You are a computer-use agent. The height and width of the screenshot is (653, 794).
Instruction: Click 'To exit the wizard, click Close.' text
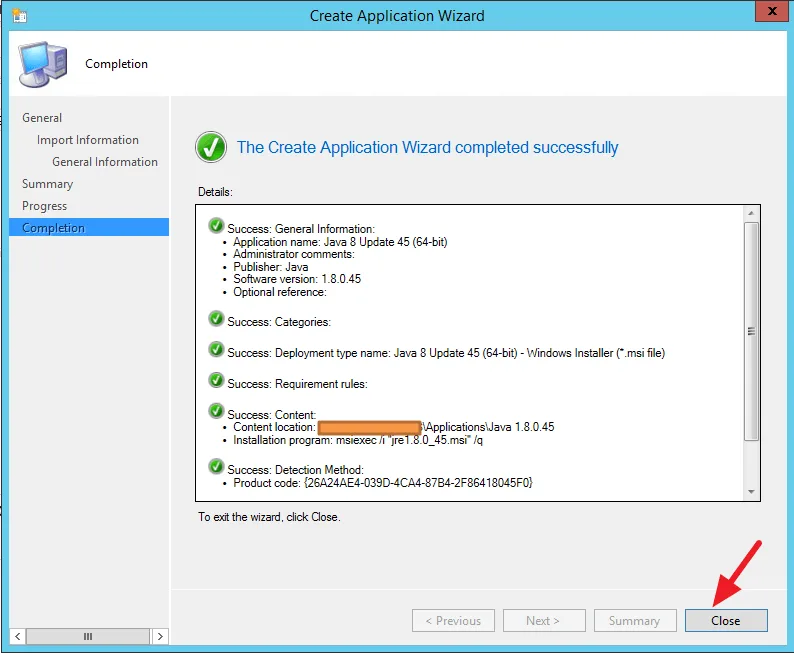[269, 517]
